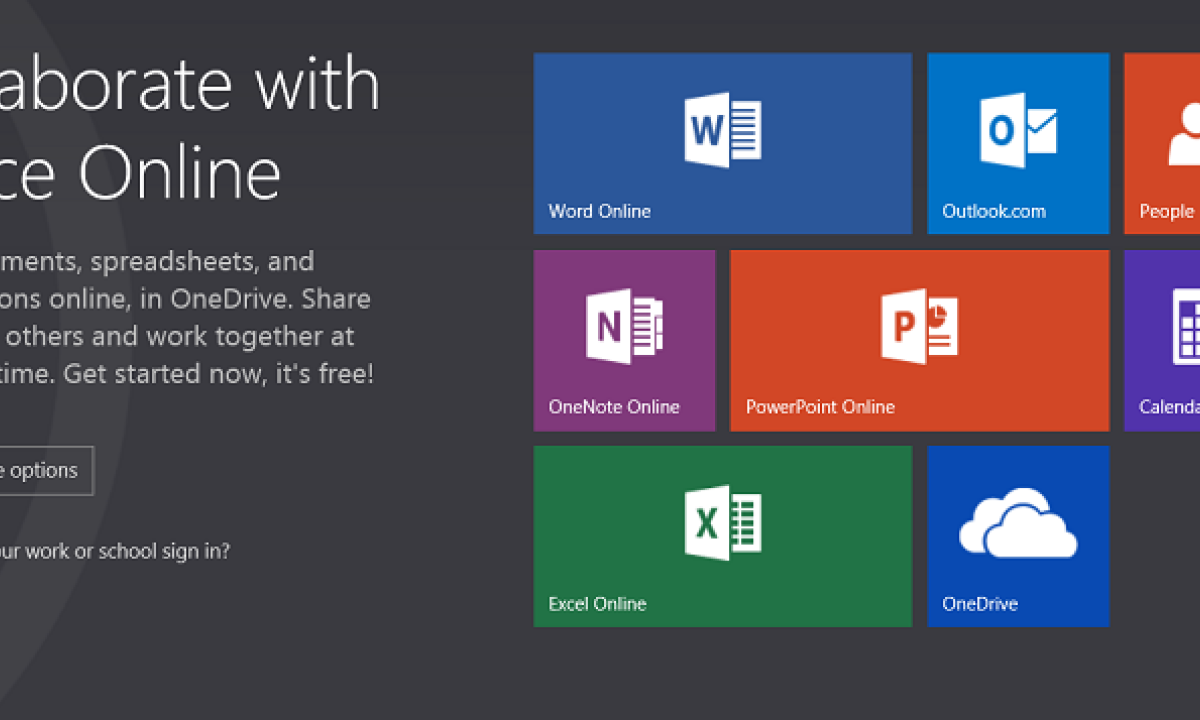Open the Calendar tile
The height and width of the screenshot is (720, 1200).
click(x=1163, y=340)
